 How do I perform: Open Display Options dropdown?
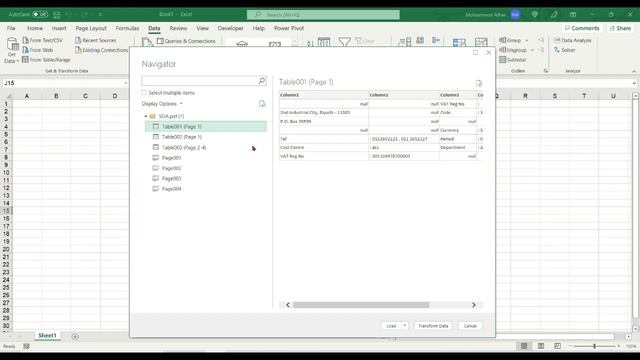pos(162,104)
